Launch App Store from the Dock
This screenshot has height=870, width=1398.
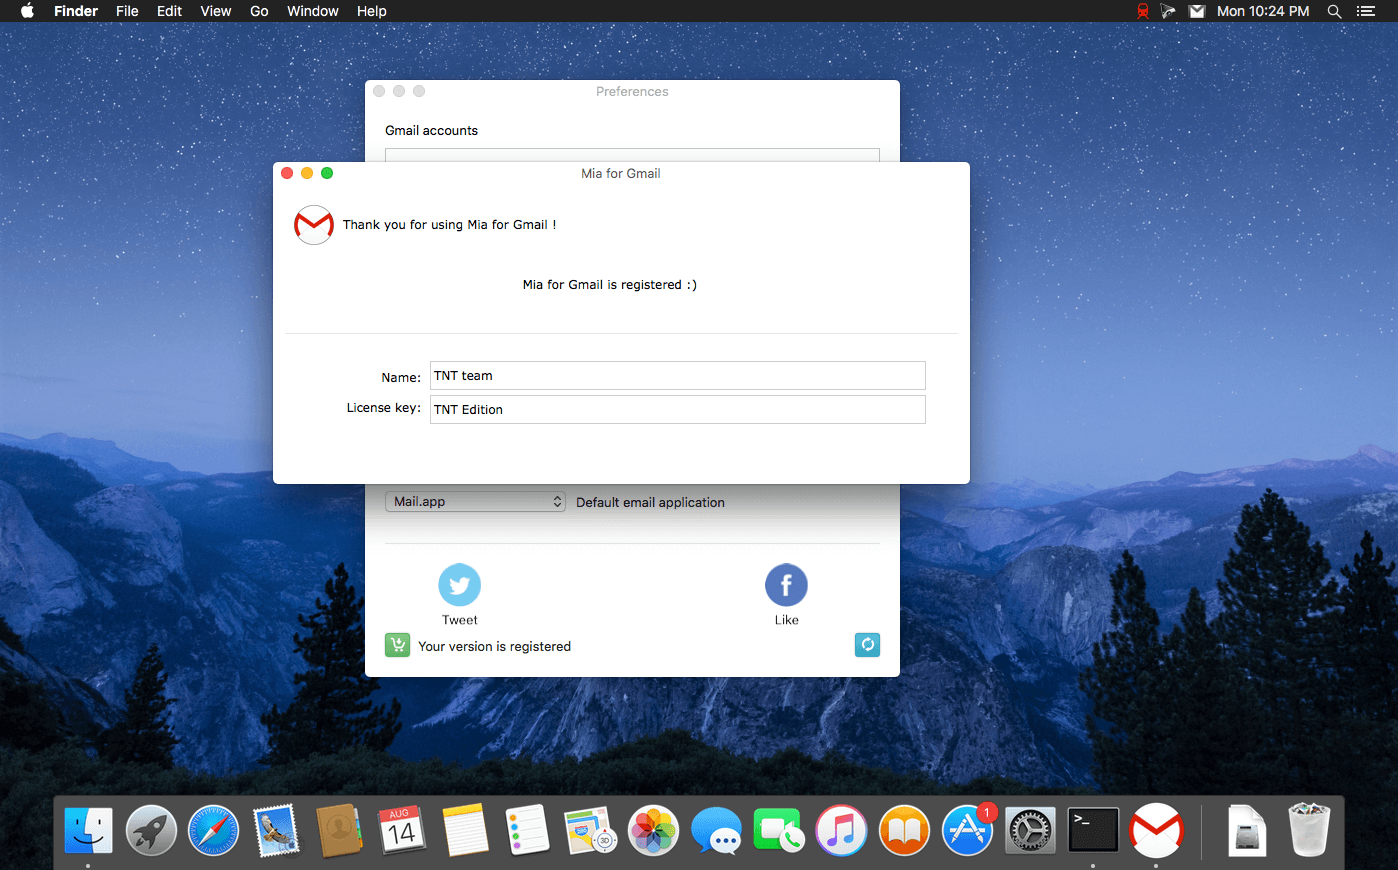(967, 831)
